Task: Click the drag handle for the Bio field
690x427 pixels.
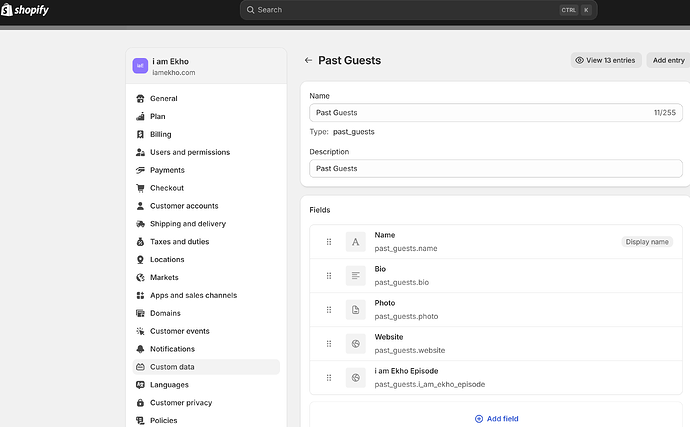Action: click(x=328, y=275)
